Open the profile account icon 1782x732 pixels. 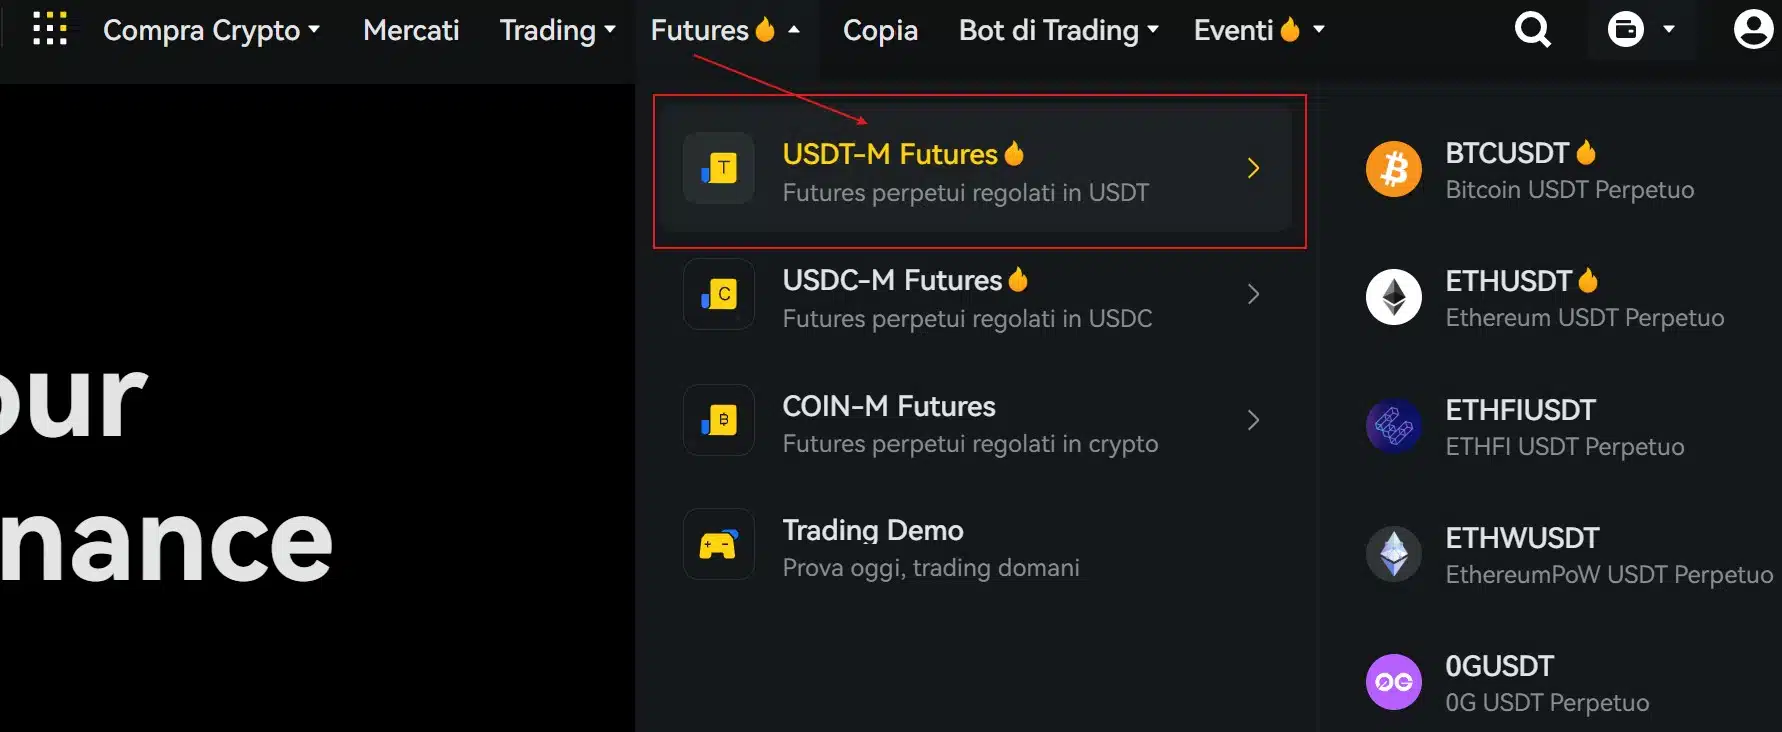point(1752,29)
